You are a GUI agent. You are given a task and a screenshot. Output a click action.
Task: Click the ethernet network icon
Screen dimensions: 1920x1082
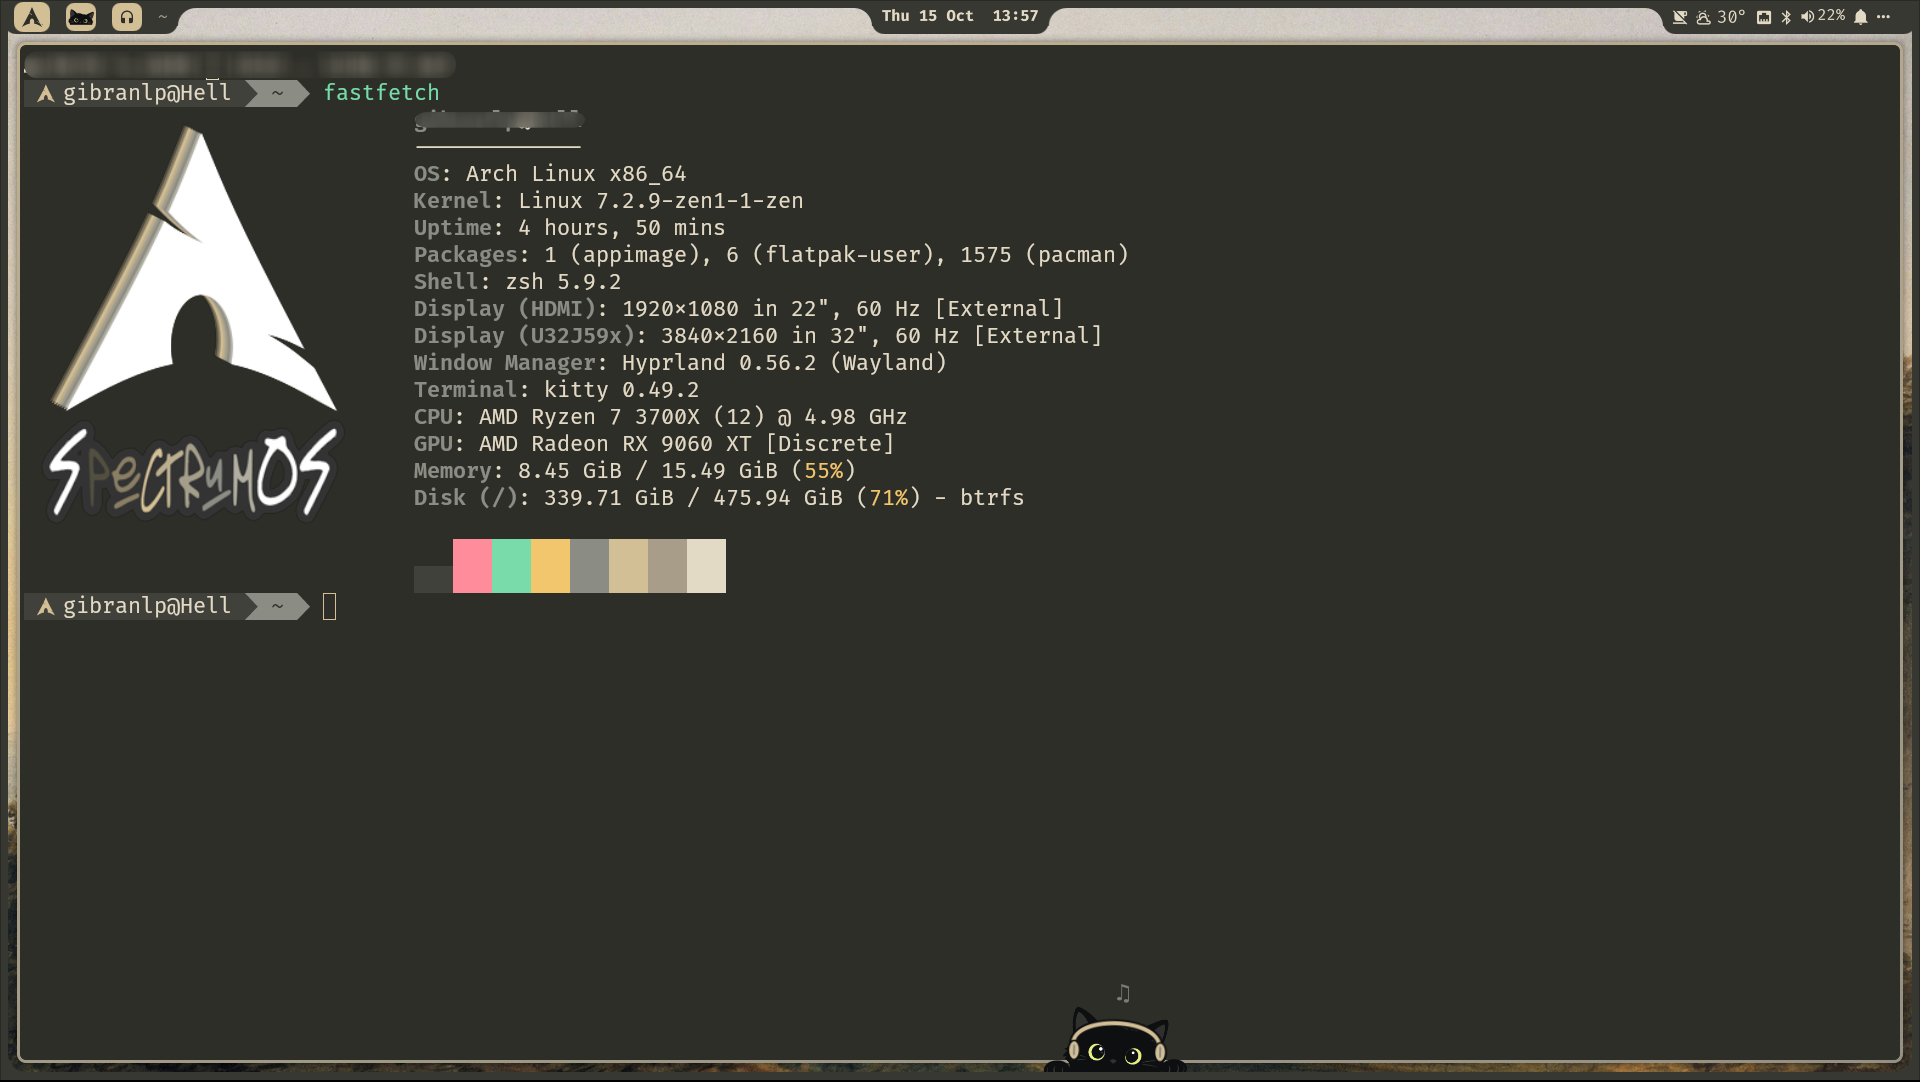[1764, 17]
